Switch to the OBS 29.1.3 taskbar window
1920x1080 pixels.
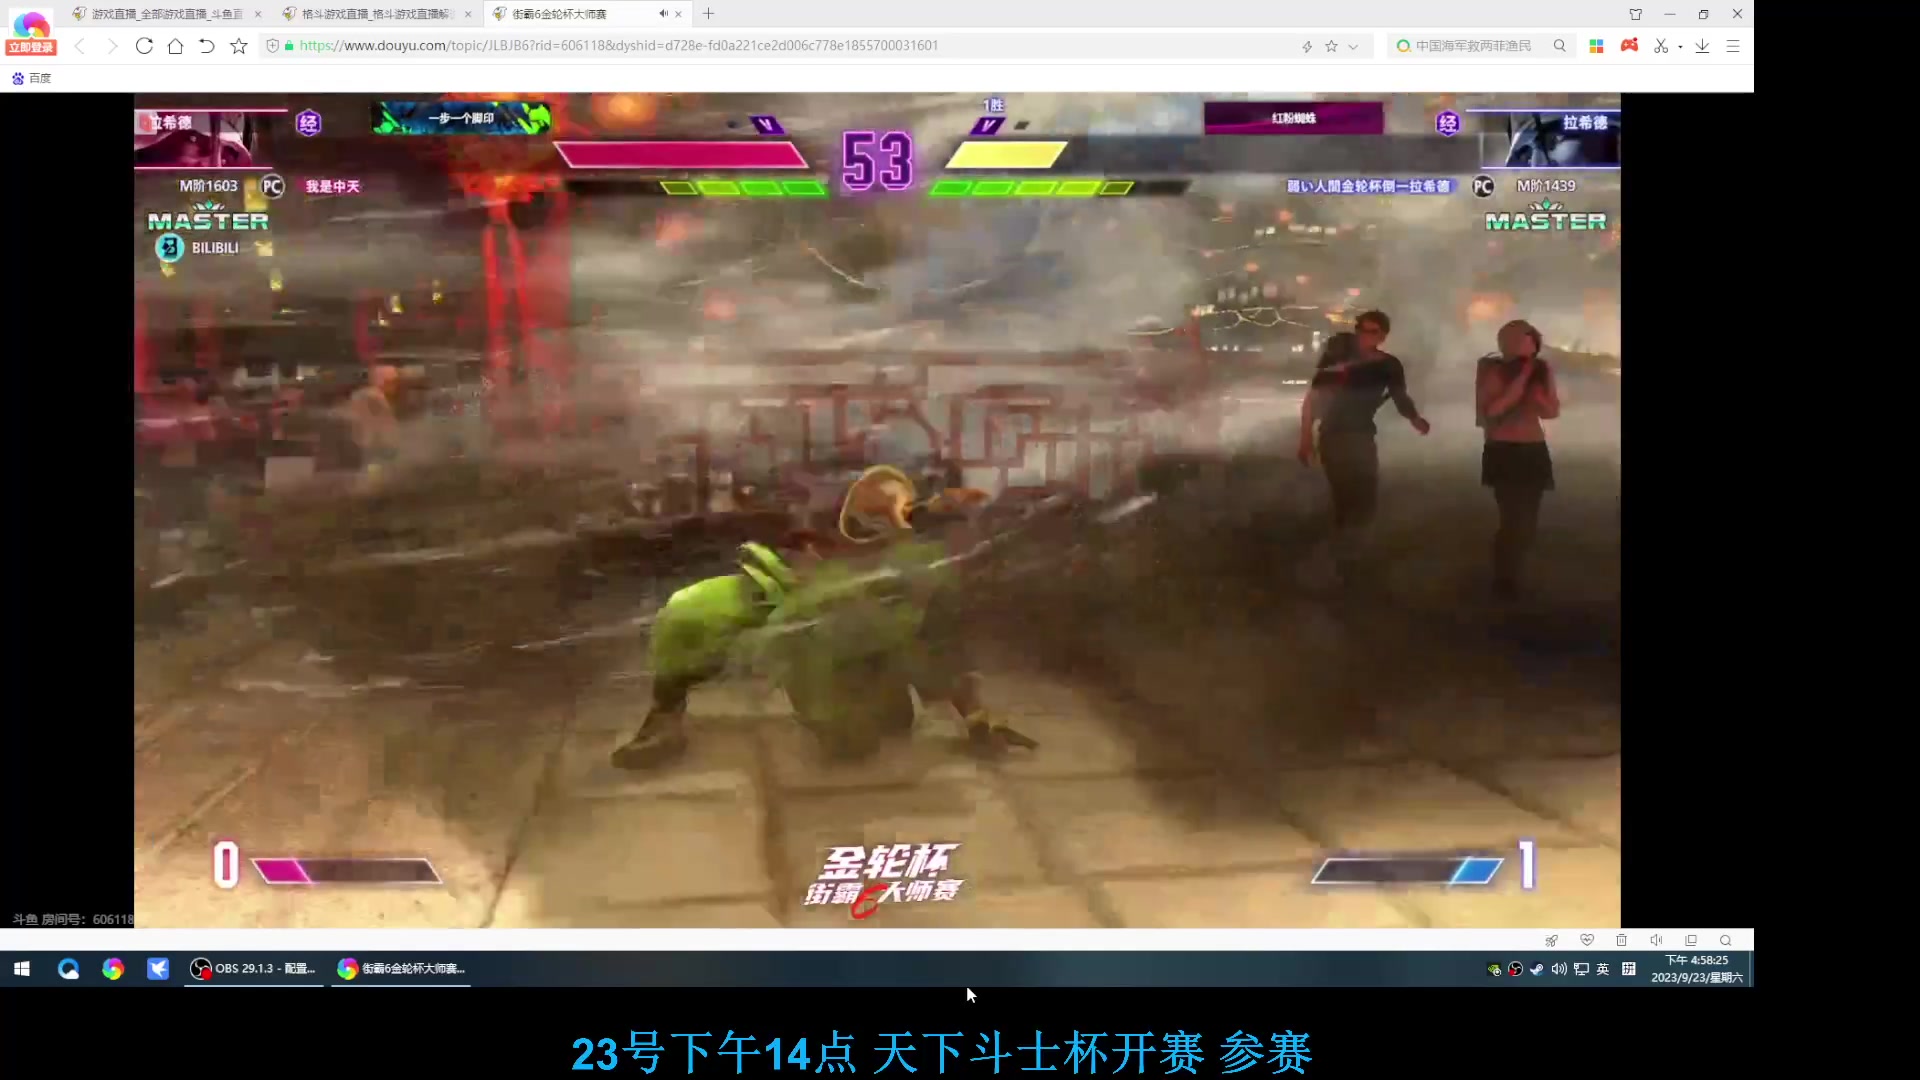[x=254, y=968]
